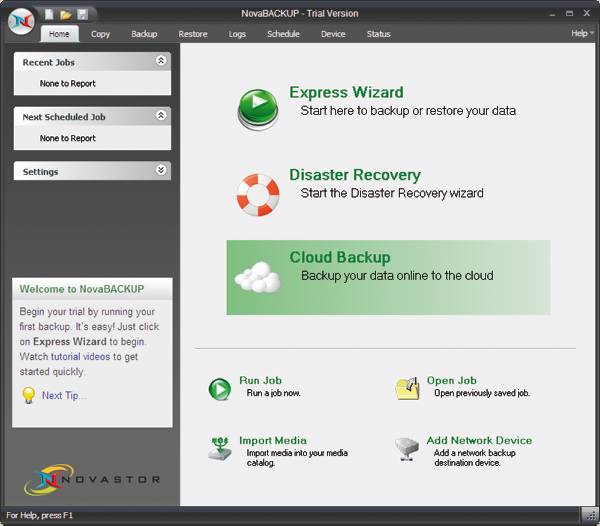Viewport: 600px width, 526px height.
Task: Click the Settings panel title
Action: pos(40,172)
